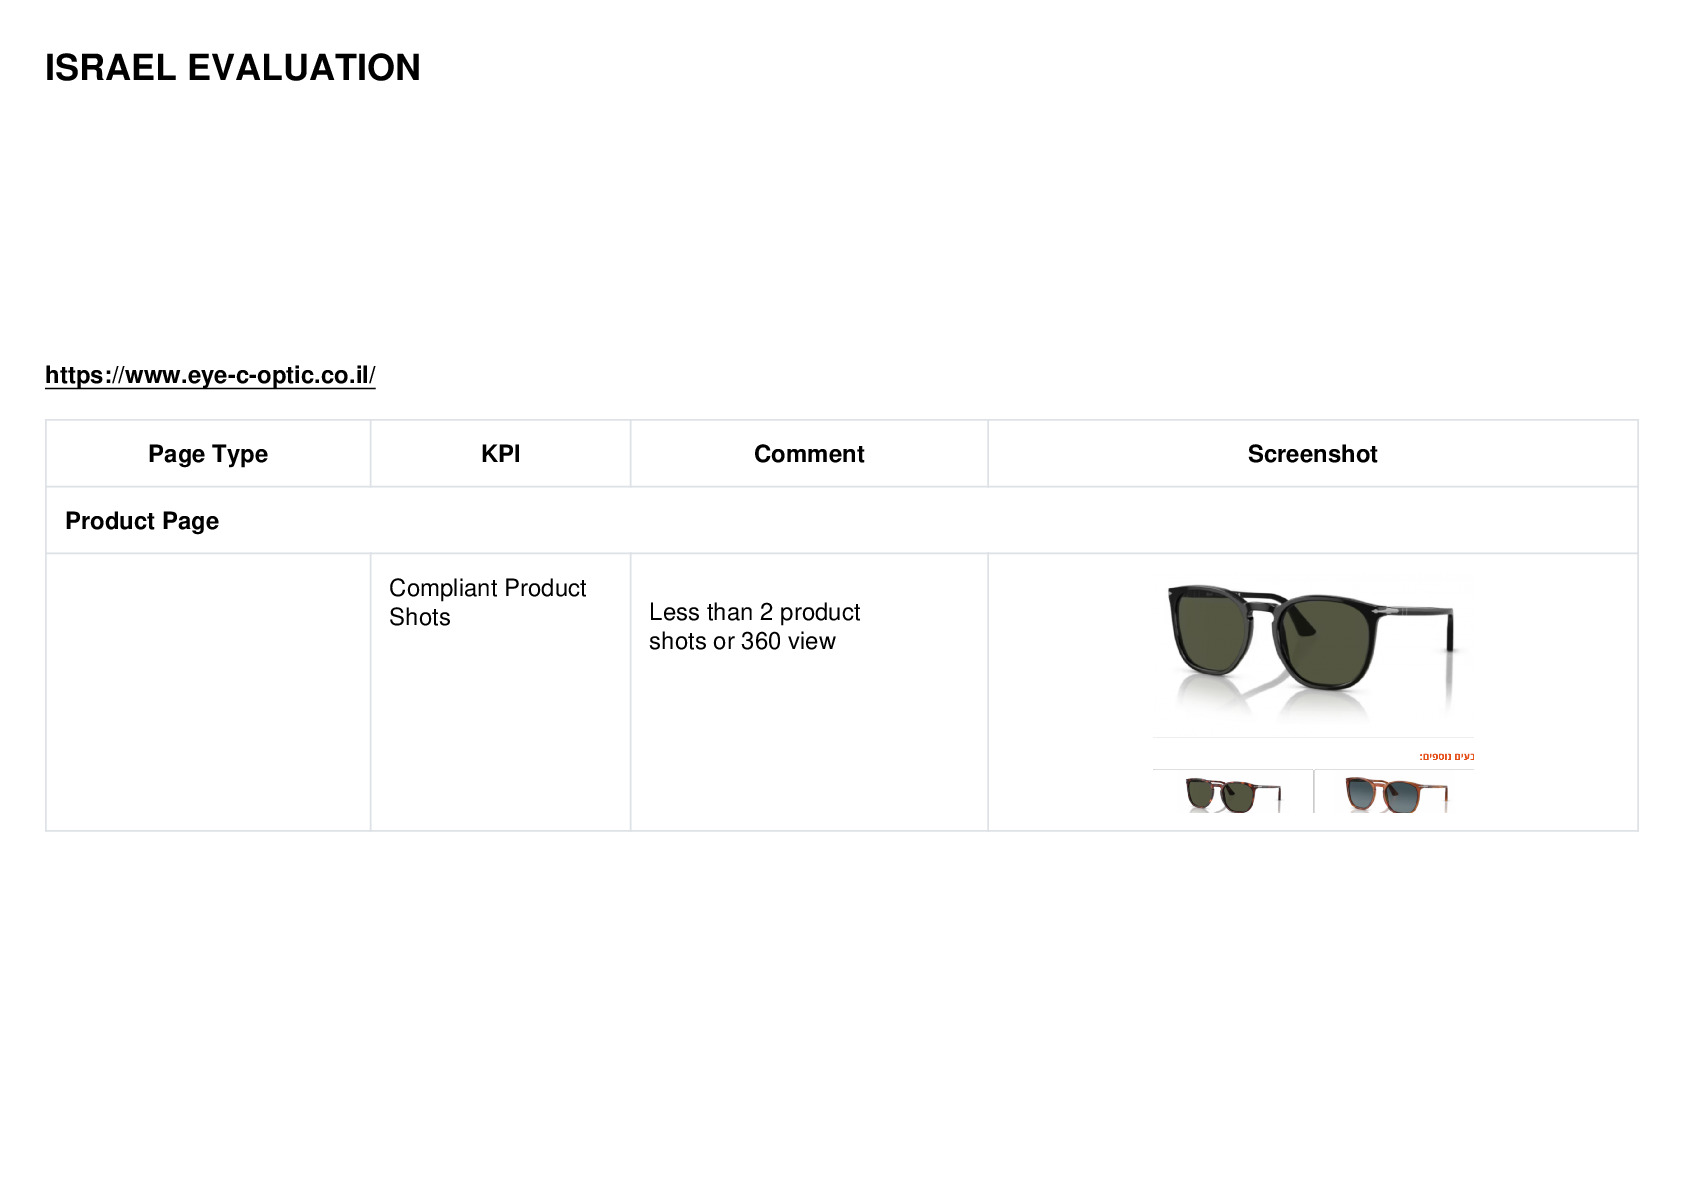This screenshot has width=1684, height=1191.
Task: Select the Page Type column header
Action: pyautogui.click(x=208, y=454)
